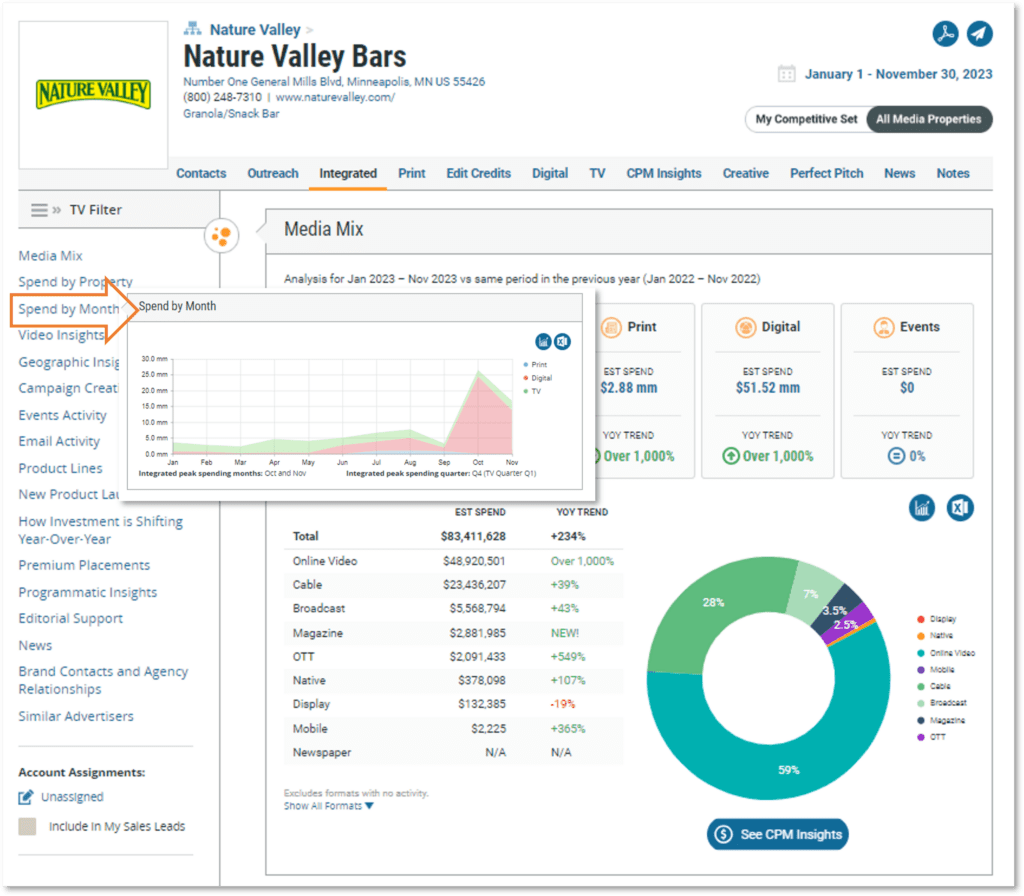
Task: Toggle Display in donut legend
Action: tap(936, 618)
